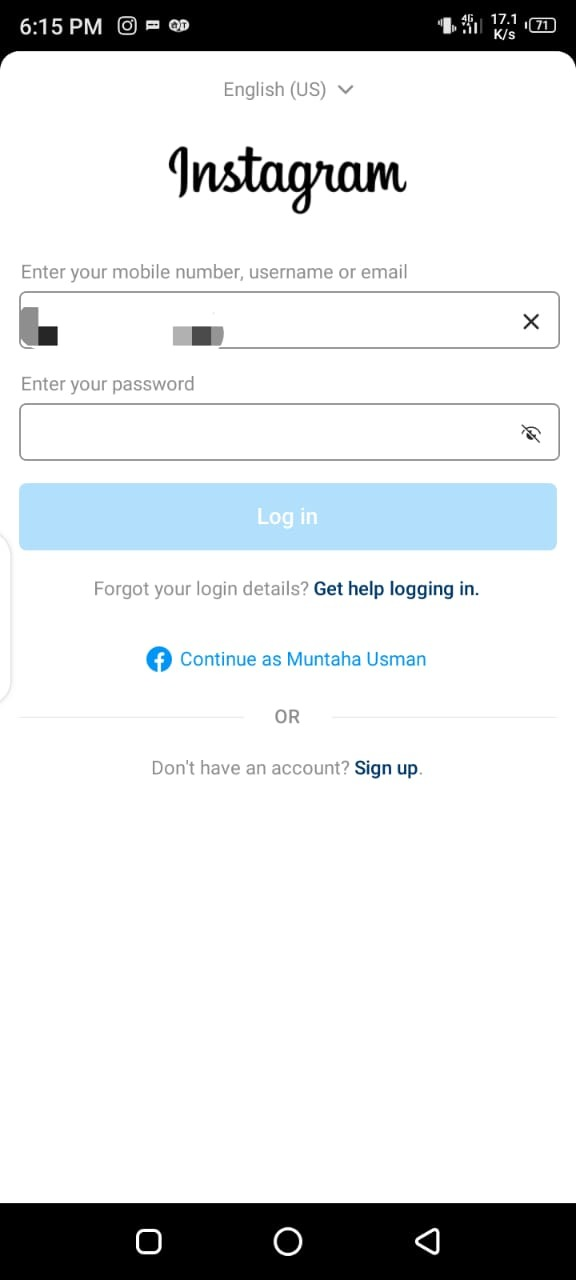
Task: Click the Instagram wordmark logo
Action: pyautogui.click(x=288, y=176)
